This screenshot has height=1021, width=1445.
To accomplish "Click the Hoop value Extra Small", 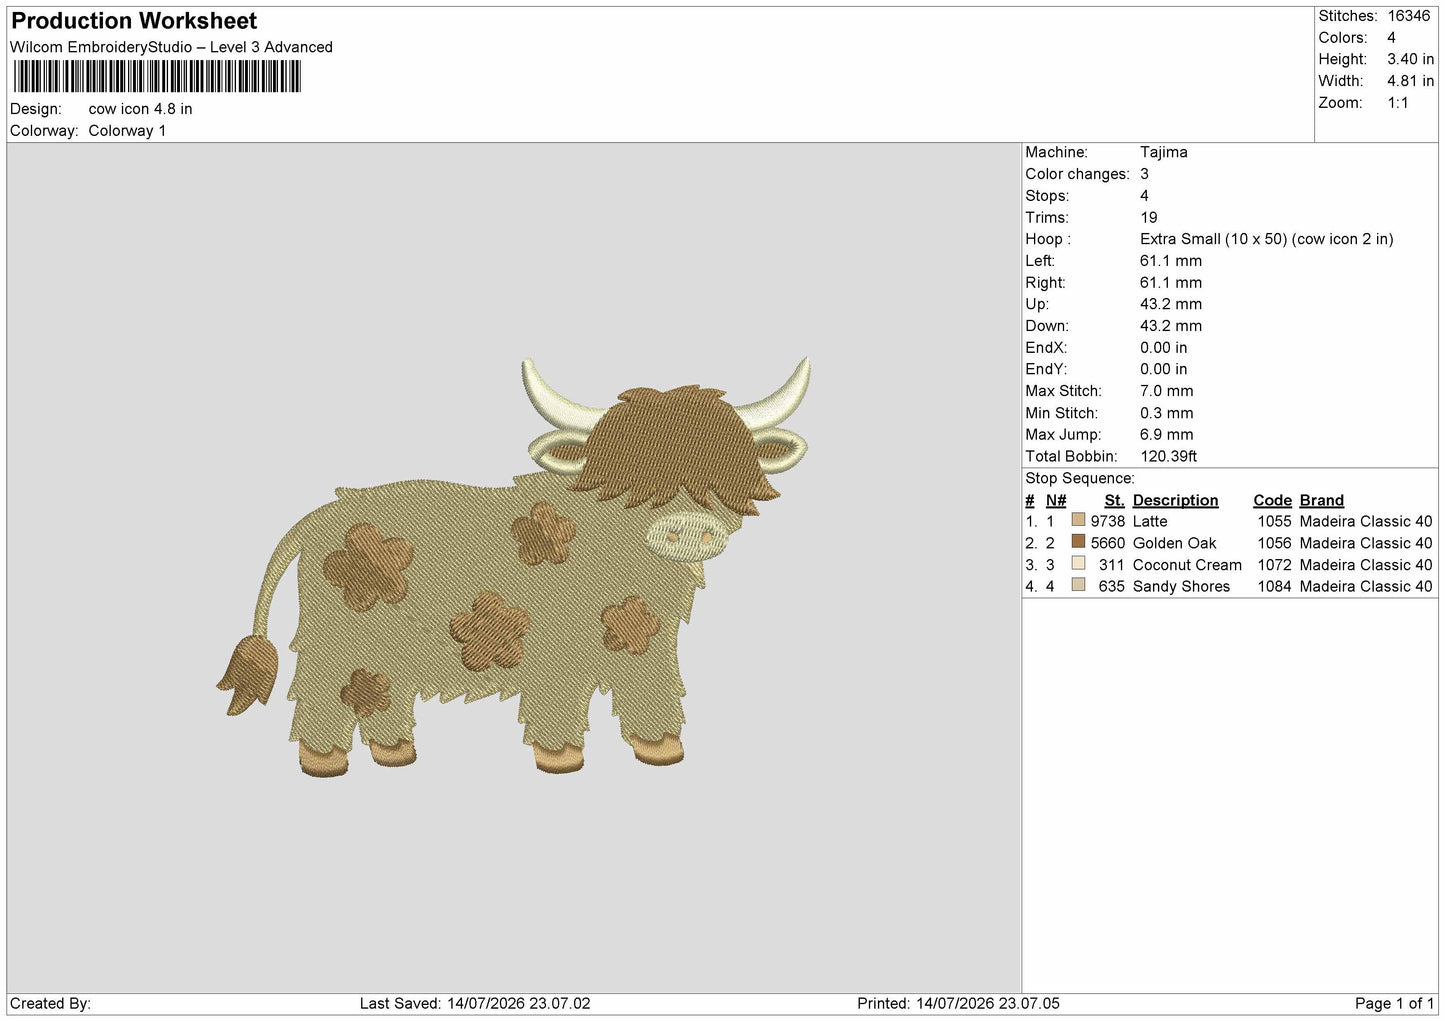I will (x=1266, y=239).
